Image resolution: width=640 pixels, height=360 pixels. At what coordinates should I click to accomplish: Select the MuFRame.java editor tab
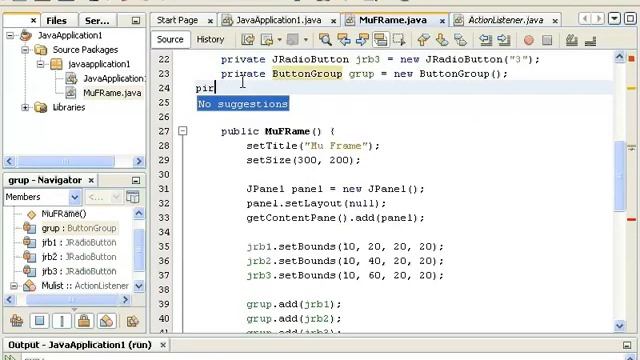(x=393, y=20)
